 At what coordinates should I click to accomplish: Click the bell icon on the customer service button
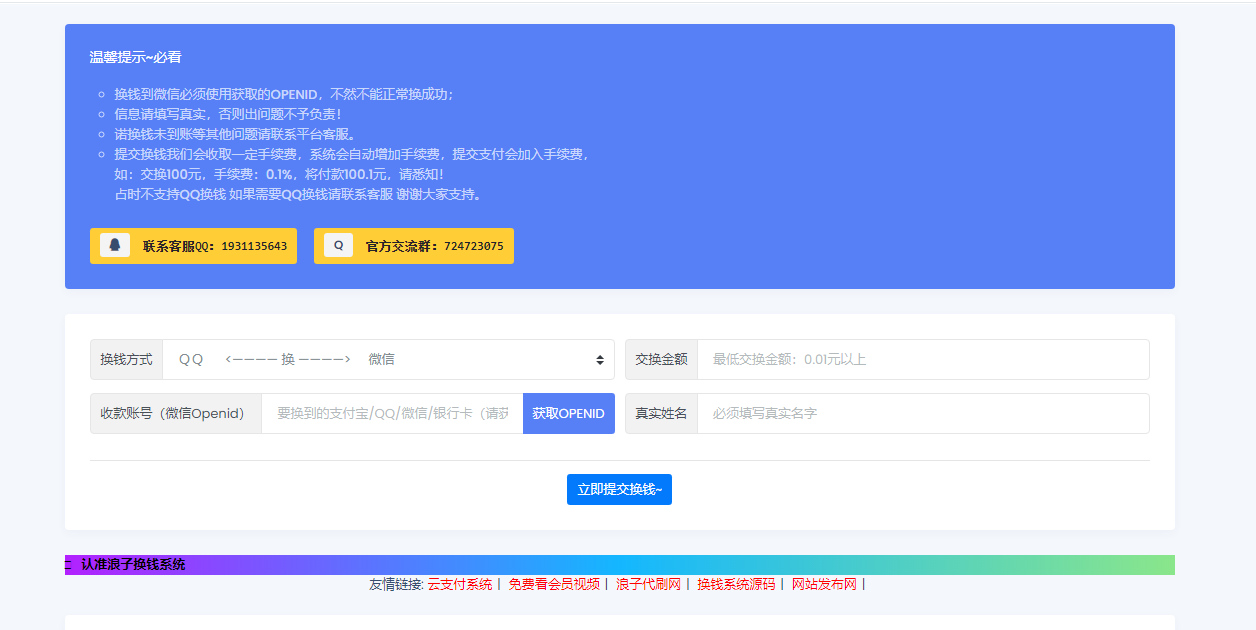[x=113, y=245]
